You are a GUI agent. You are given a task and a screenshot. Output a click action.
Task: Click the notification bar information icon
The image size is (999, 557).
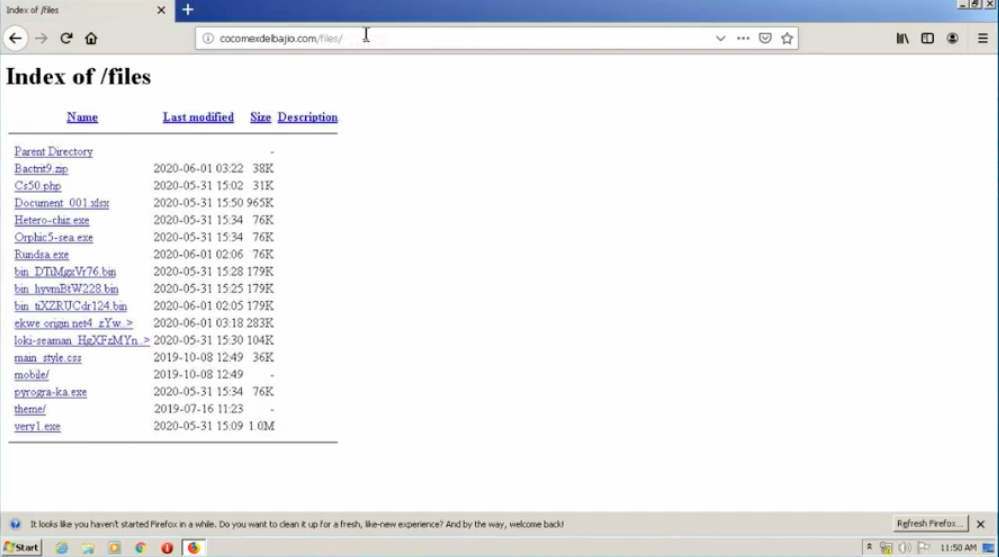coord(15,524)
